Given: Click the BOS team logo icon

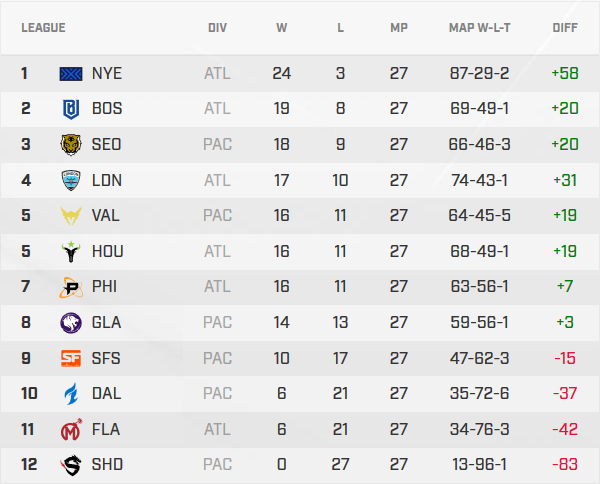Looking at the screenshot, I should point(72,108).
